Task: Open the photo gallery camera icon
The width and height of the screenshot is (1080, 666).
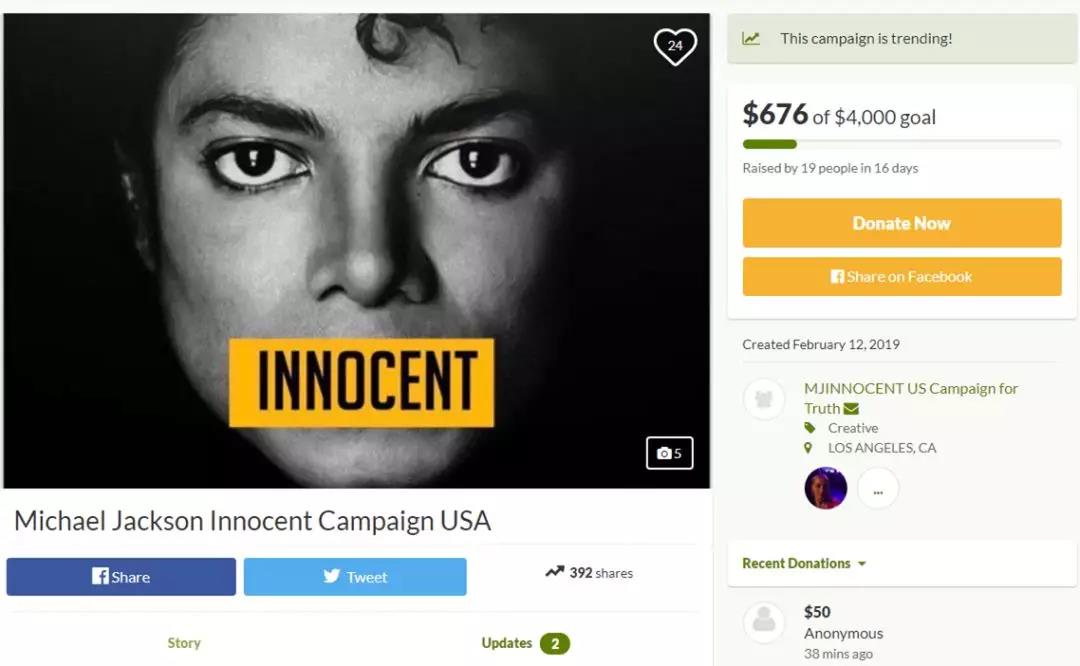Action: (669, 453)
